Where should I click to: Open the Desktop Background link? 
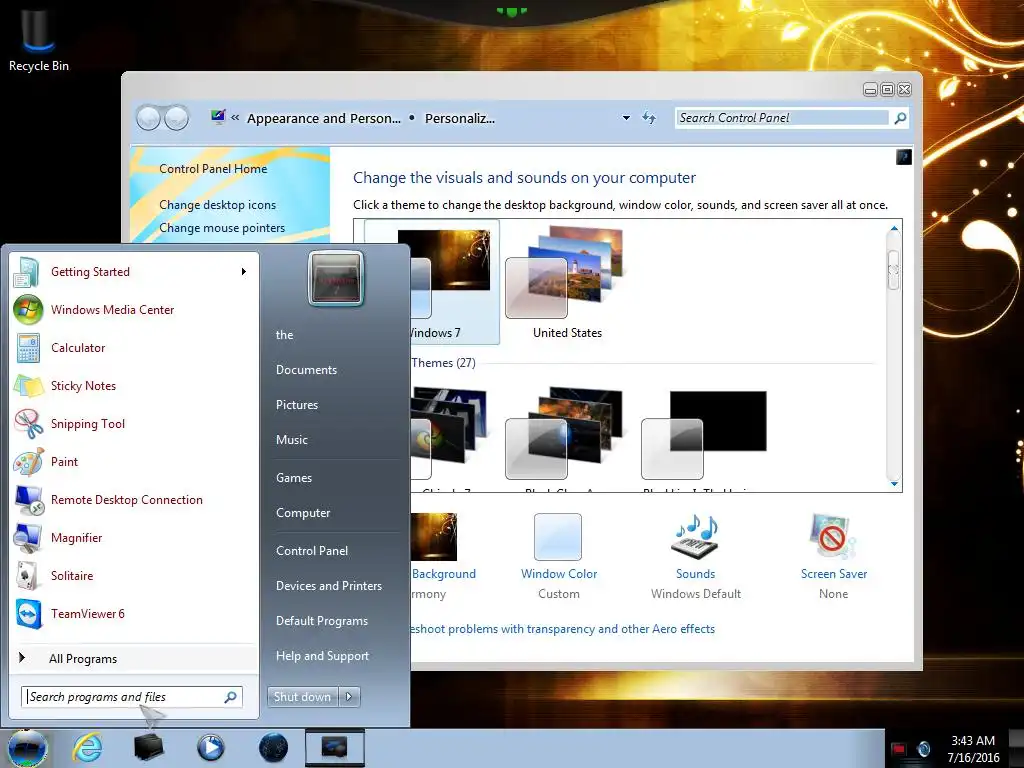click(443, 574)
